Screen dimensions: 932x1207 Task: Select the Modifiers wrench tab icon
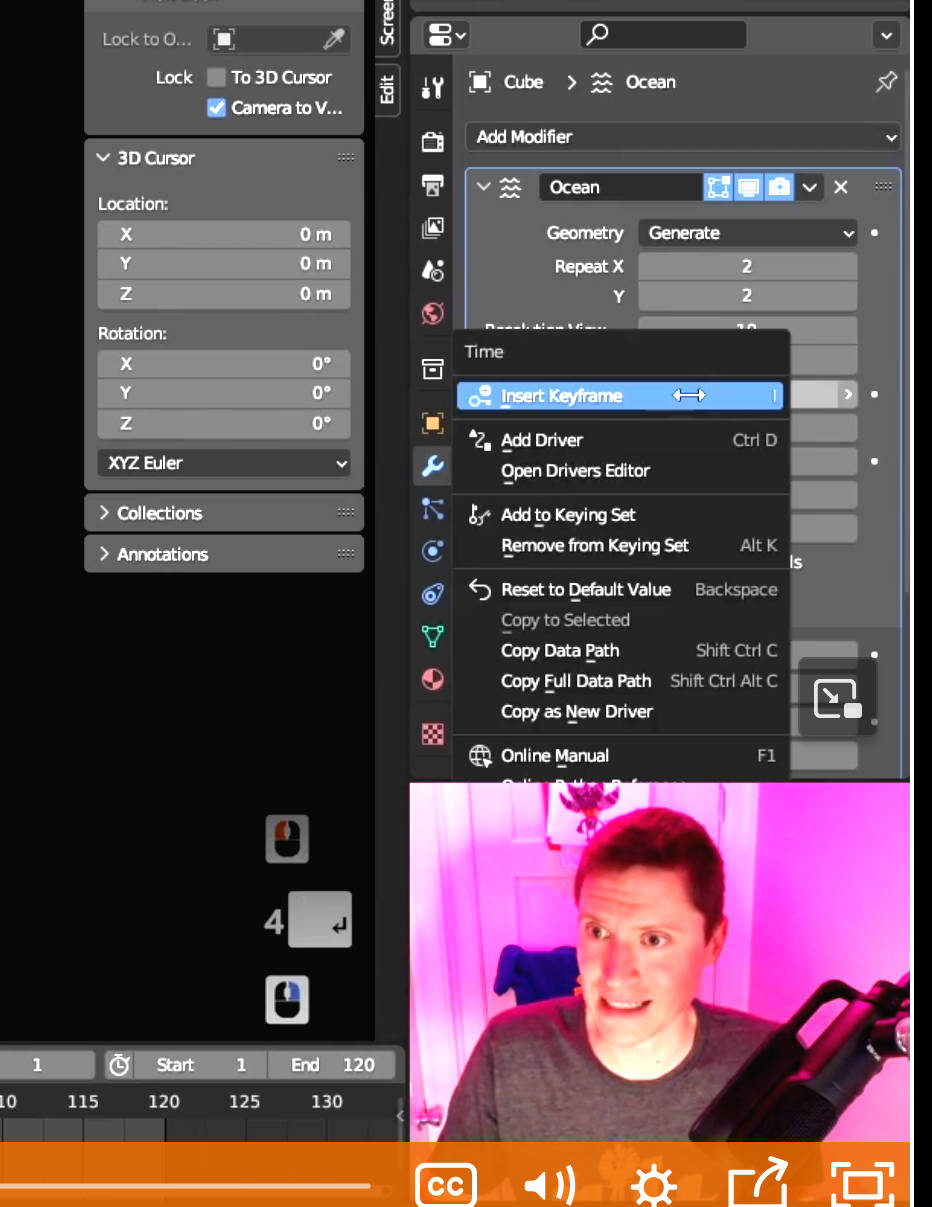pos(432,465)
